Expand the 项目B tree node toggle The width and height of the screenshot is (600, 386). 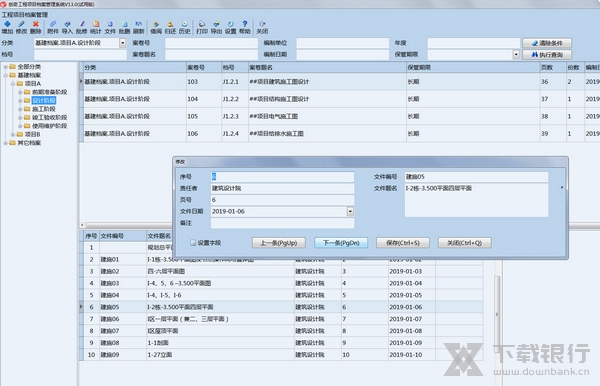point(13,134)
